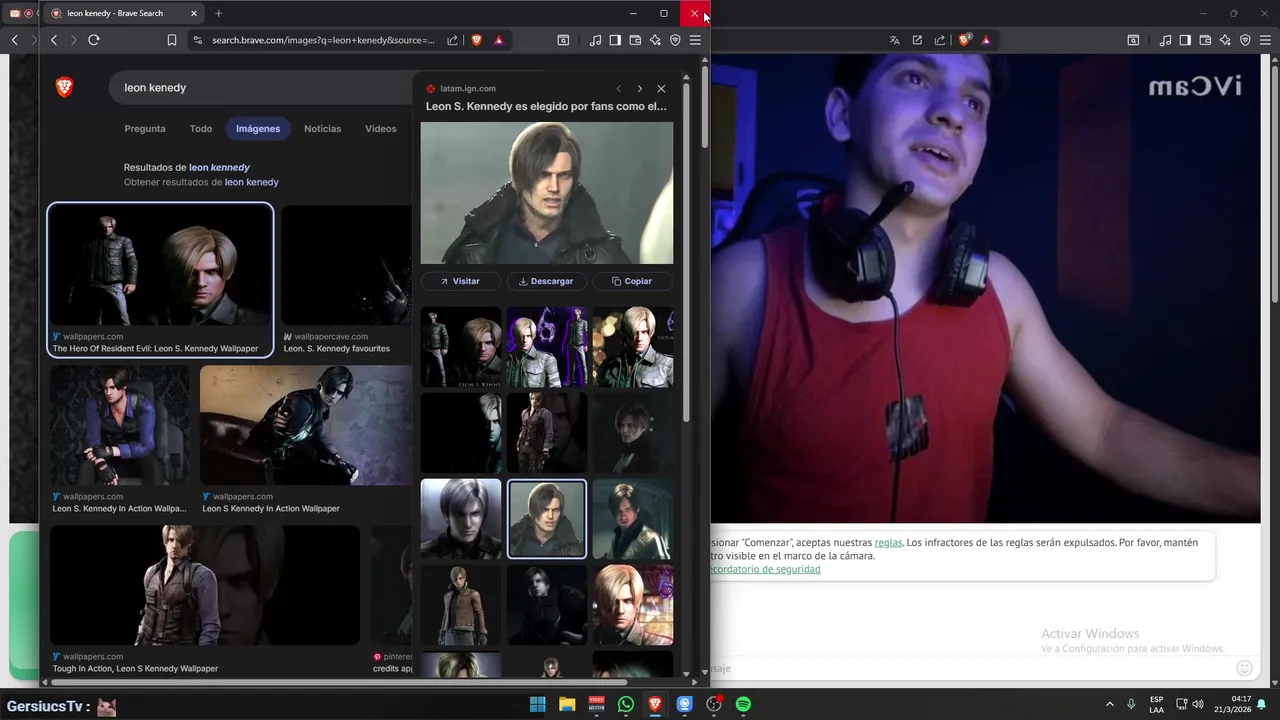
Task: Open emoji picker in chat box
Action: coord(1244,668)
